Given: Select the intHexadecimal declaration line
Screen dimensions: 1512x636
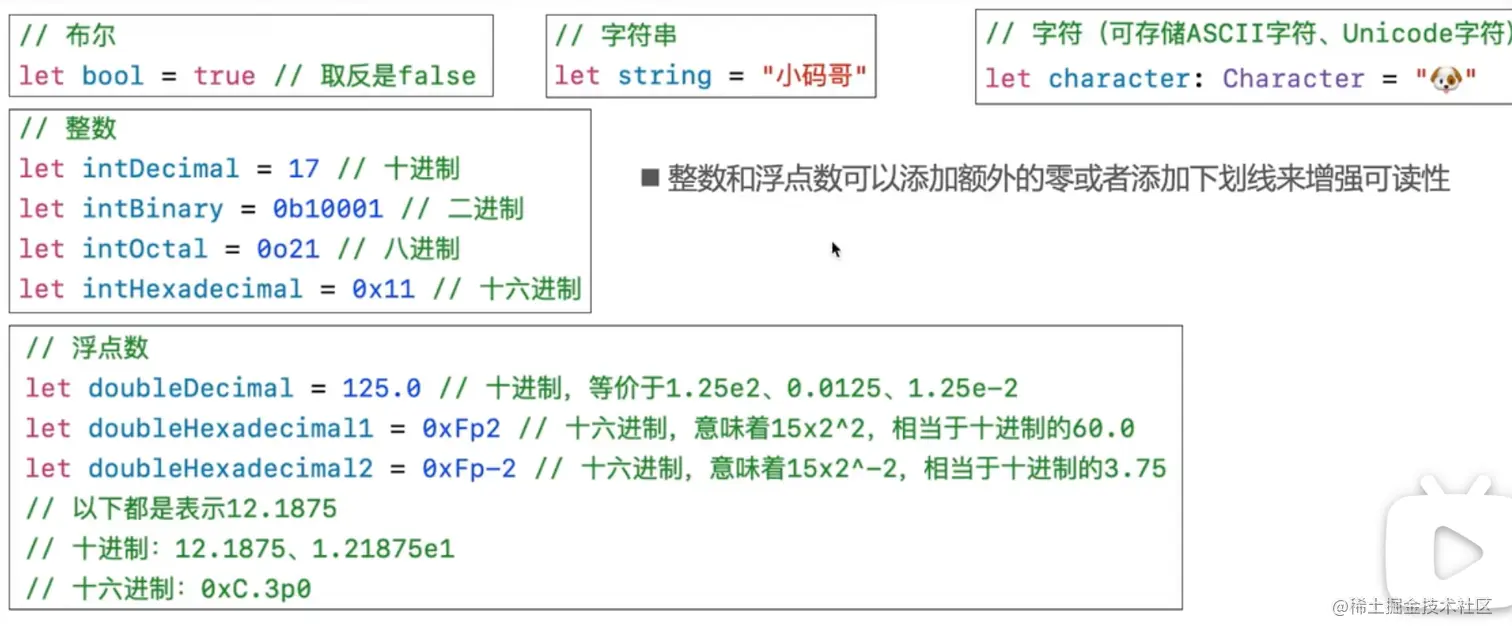Looking at the screenshot, I should pyautogui.click(x=299, y=289).
